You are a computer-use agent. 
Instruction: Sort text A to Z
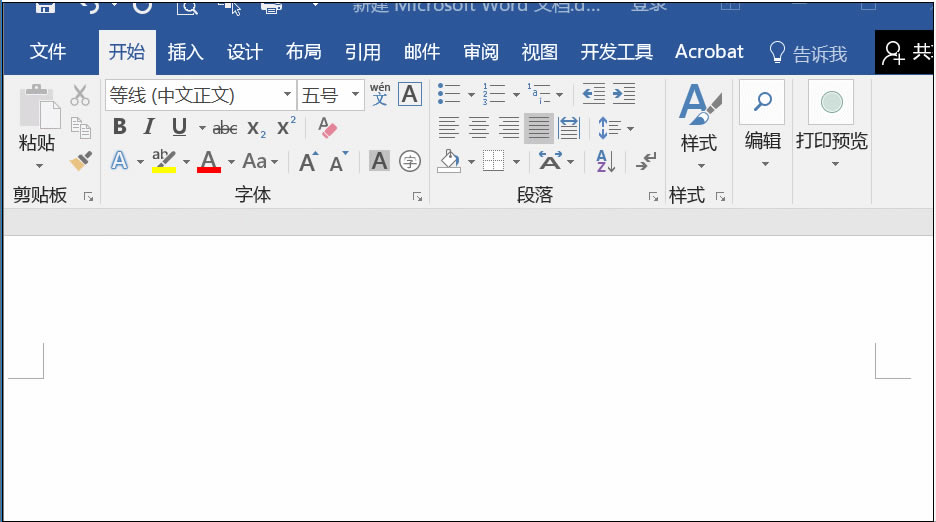coord(605,161)
